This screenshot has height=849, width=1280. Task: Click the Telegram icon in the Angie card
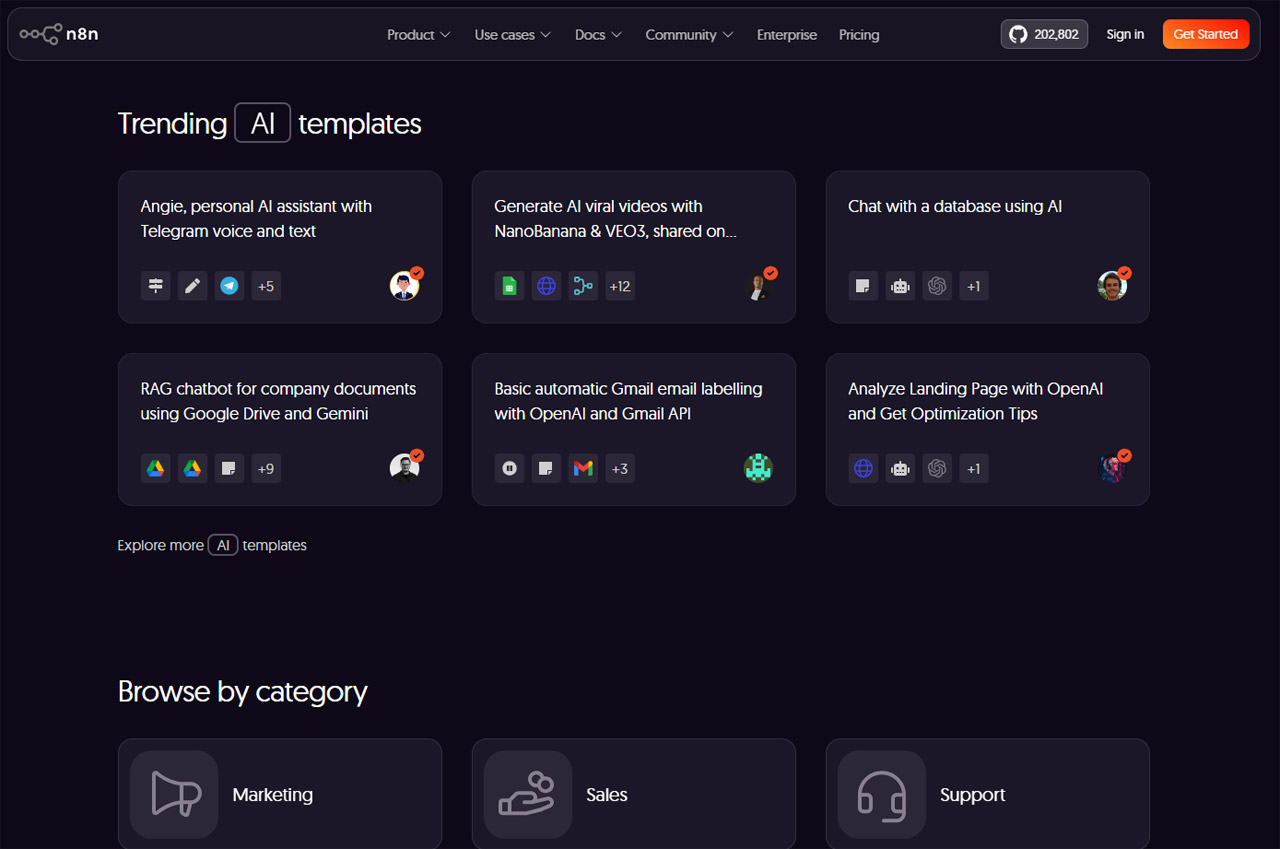click(230, 286)
